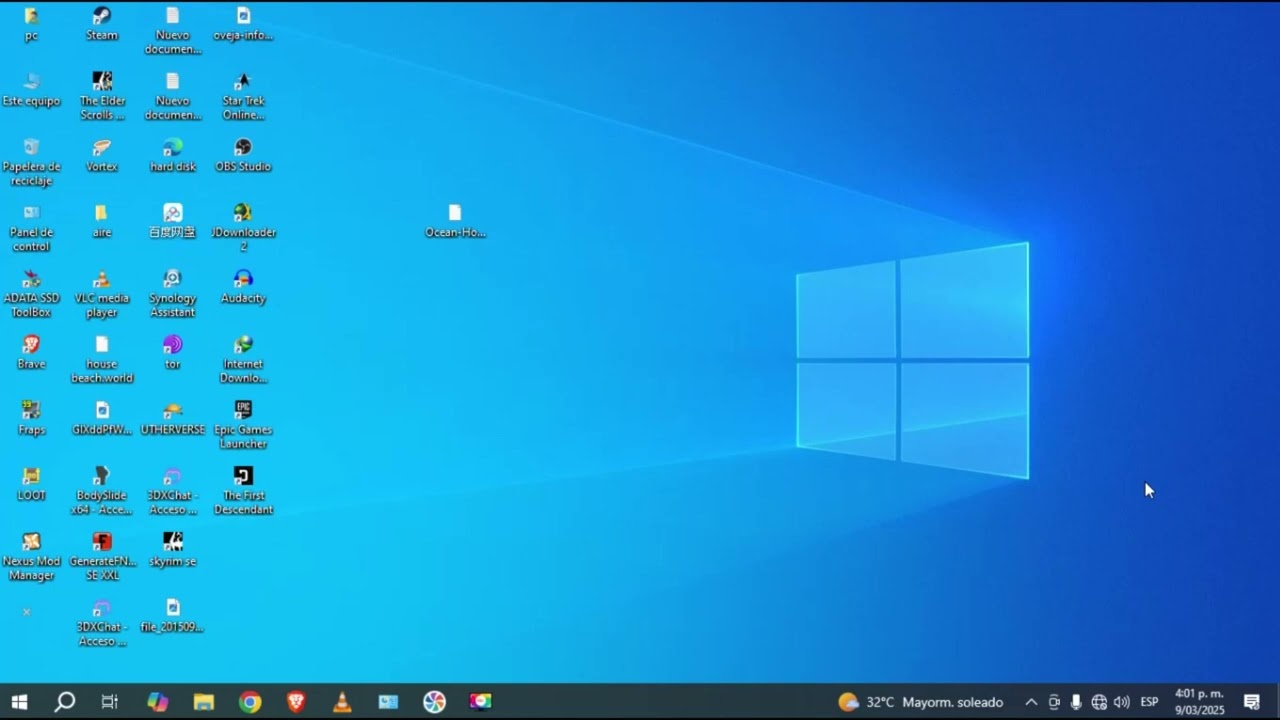This screenshot has width=1280, height=720.
Task: Select the Synology Assistant shortcut
Action: pyautogui.click(x=173, y=294)
